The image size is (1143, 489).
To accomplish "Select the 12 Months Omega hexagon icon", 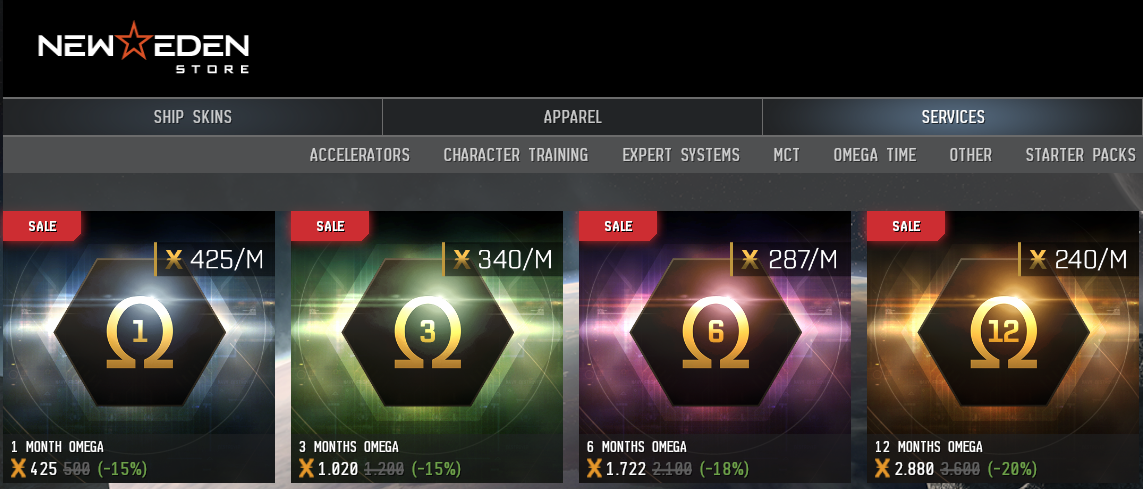I will click(1004, 332).
